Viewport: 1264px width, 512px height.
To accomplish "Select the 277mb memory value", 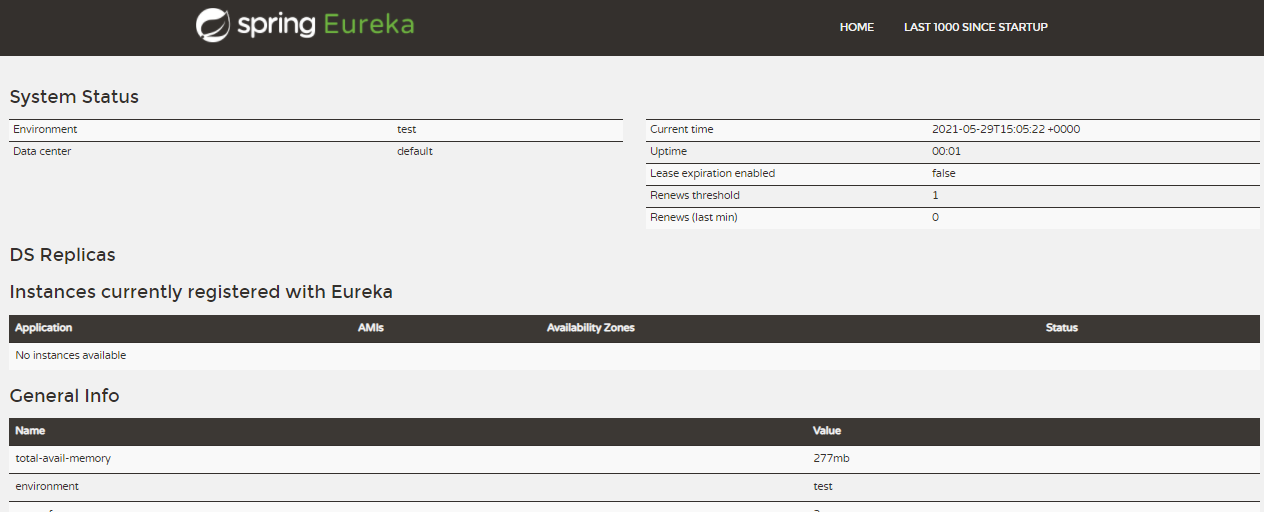I will (x=832, y=459).
